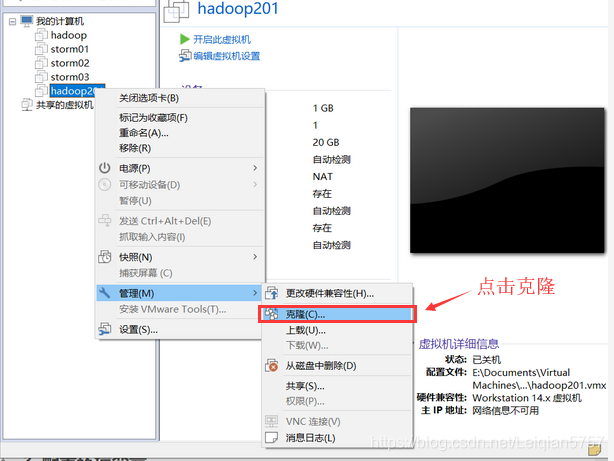This screenshot has height=461, width=614.
Task: Click the shared VMs icon
Action: [x=27, y=105]
